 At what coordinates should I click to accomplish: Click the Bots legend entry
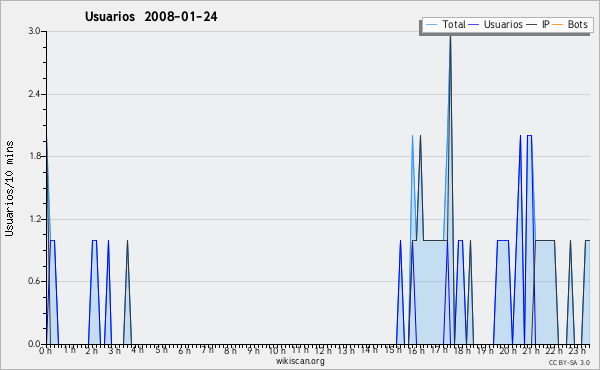(570, 24)
